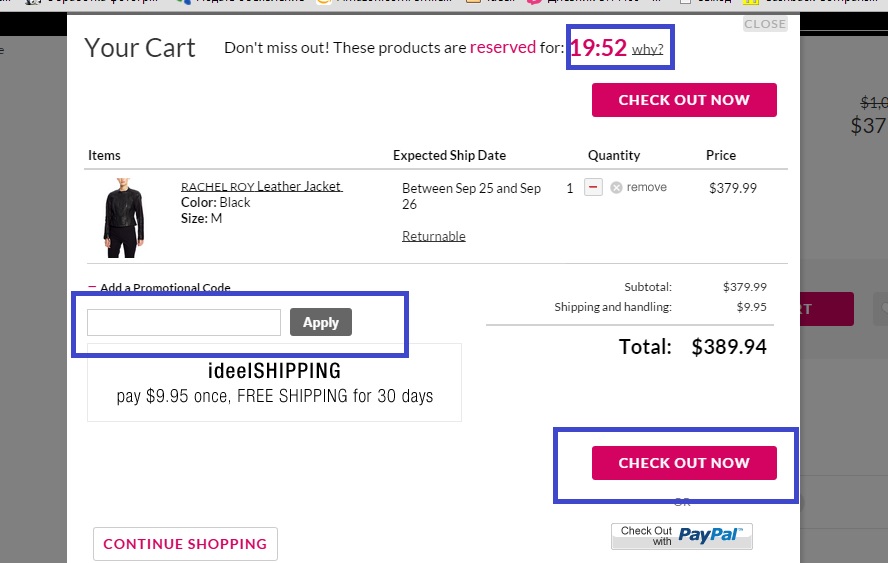Decrease quantity with the red minus button
The height and width of the screenshot is (563, 888).
click(593, 187)
